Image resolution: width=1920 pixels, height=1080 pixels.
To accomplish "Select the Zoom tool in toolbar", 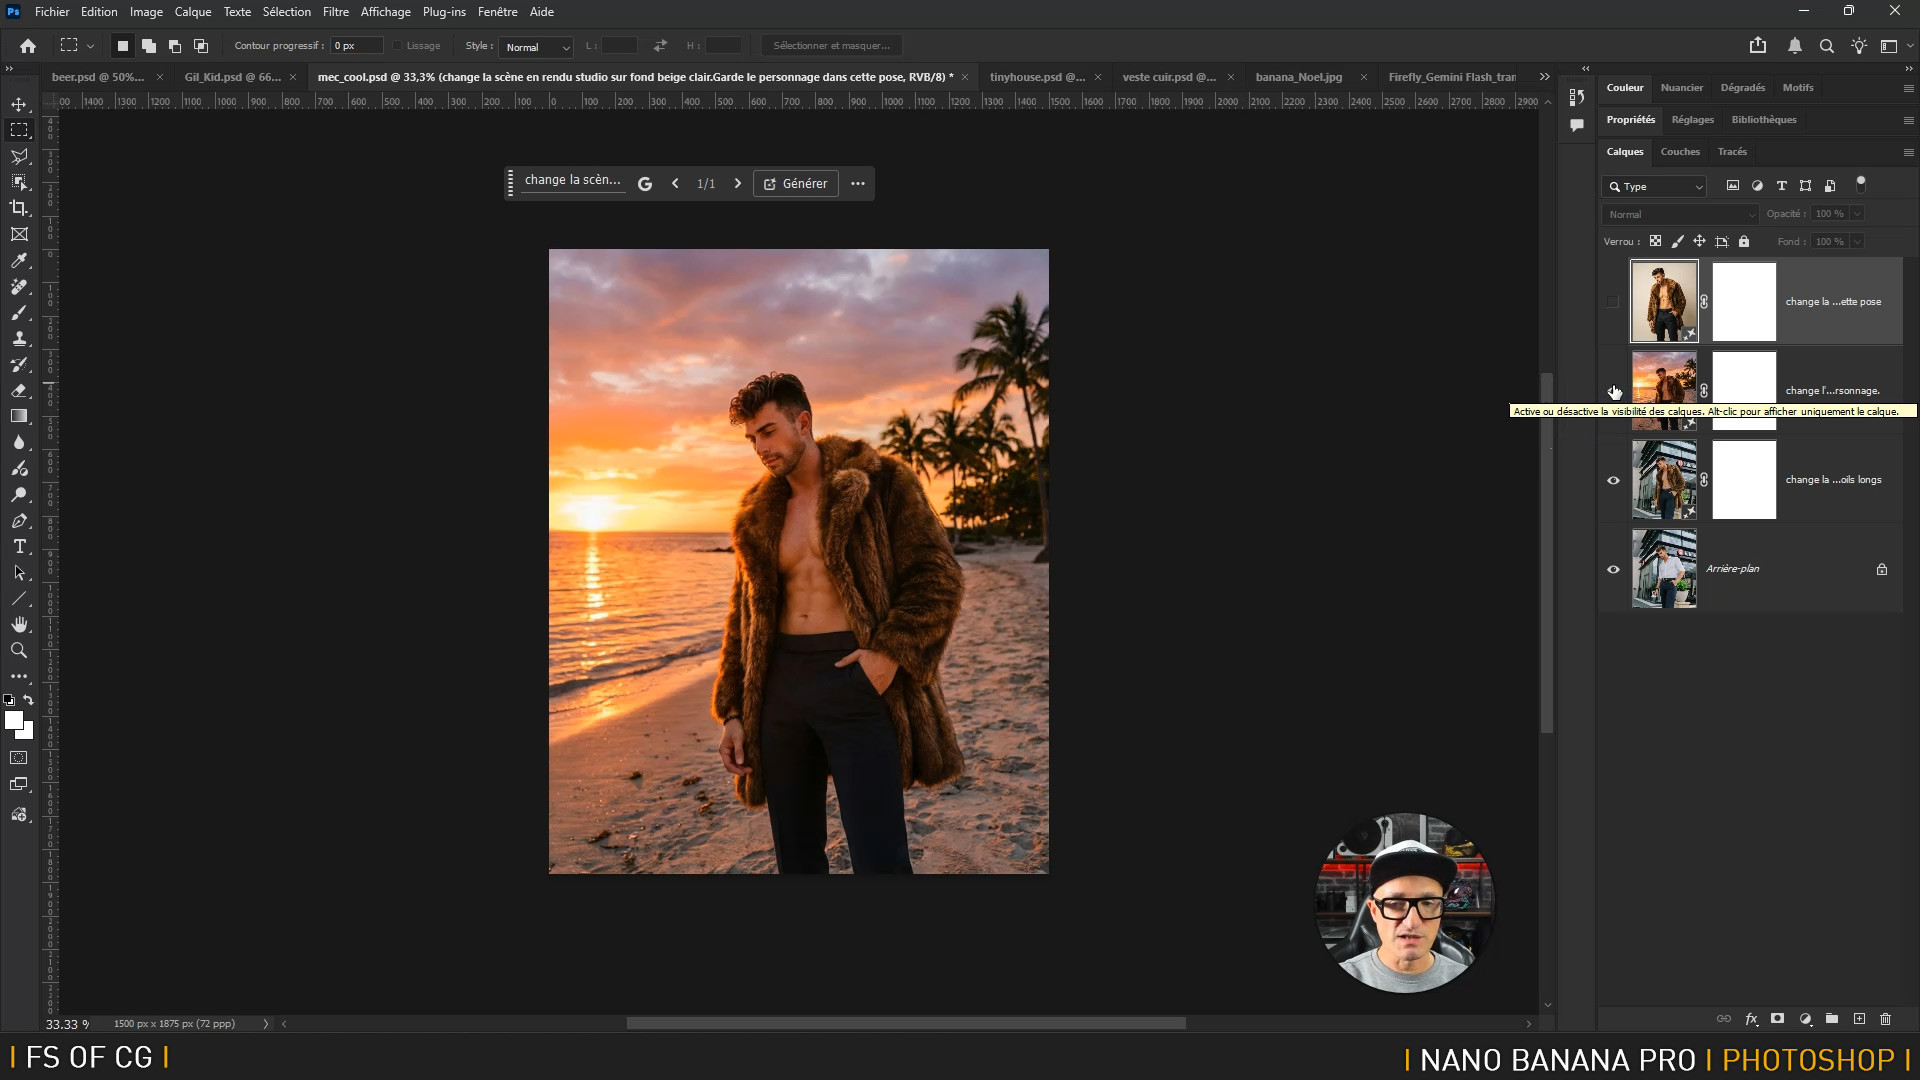I will pos(19,650).
